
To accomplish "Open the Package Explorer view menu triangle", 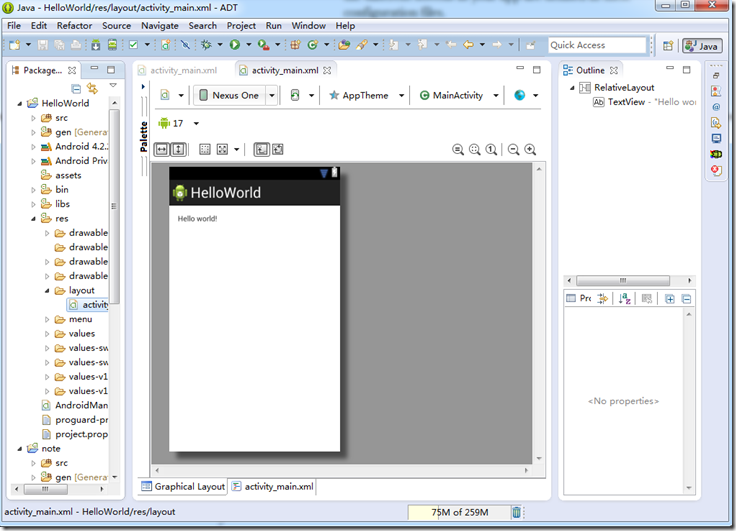I will click(113, 85).
